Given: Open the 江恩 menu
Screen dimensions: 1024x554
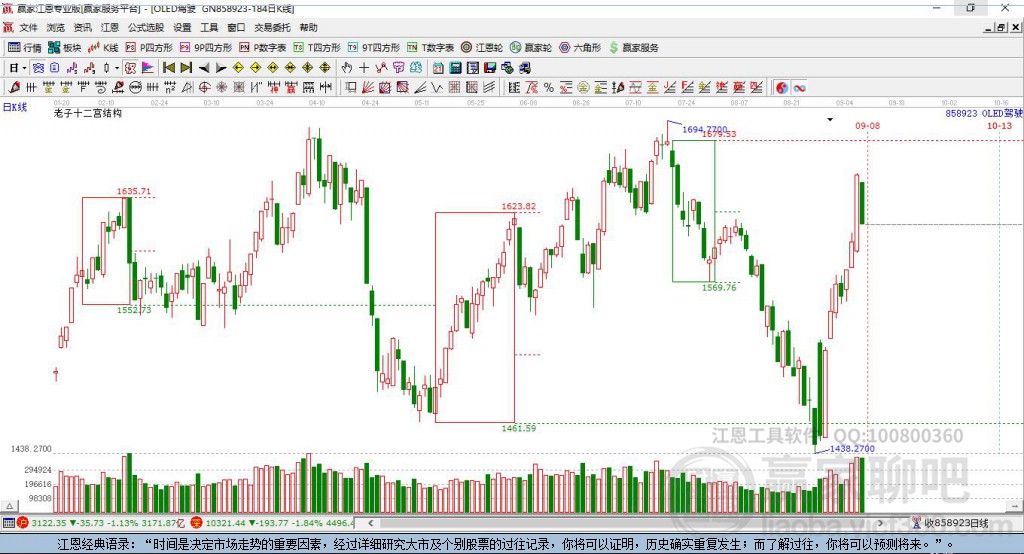Looking at the screenshot, I should [x=110, y=27].
